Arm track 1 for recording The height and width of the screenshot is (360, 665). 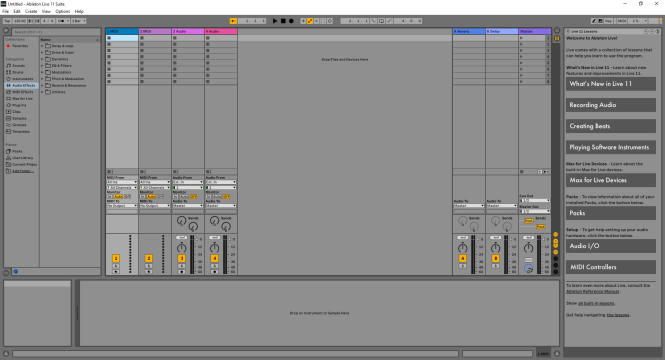coord(116,271)
